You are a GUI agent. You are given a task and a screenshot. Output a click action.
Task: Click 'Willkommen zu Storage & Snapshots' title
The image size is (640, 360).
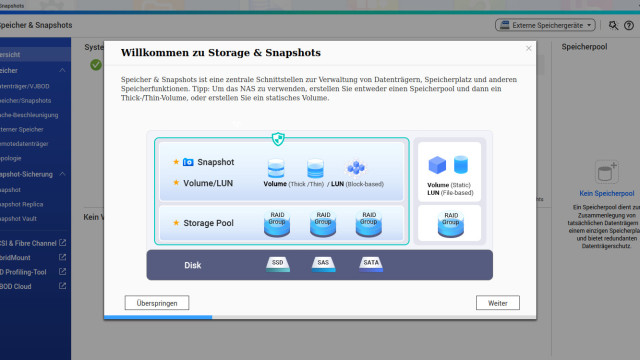pyautogui.click(x=221, y=53)
